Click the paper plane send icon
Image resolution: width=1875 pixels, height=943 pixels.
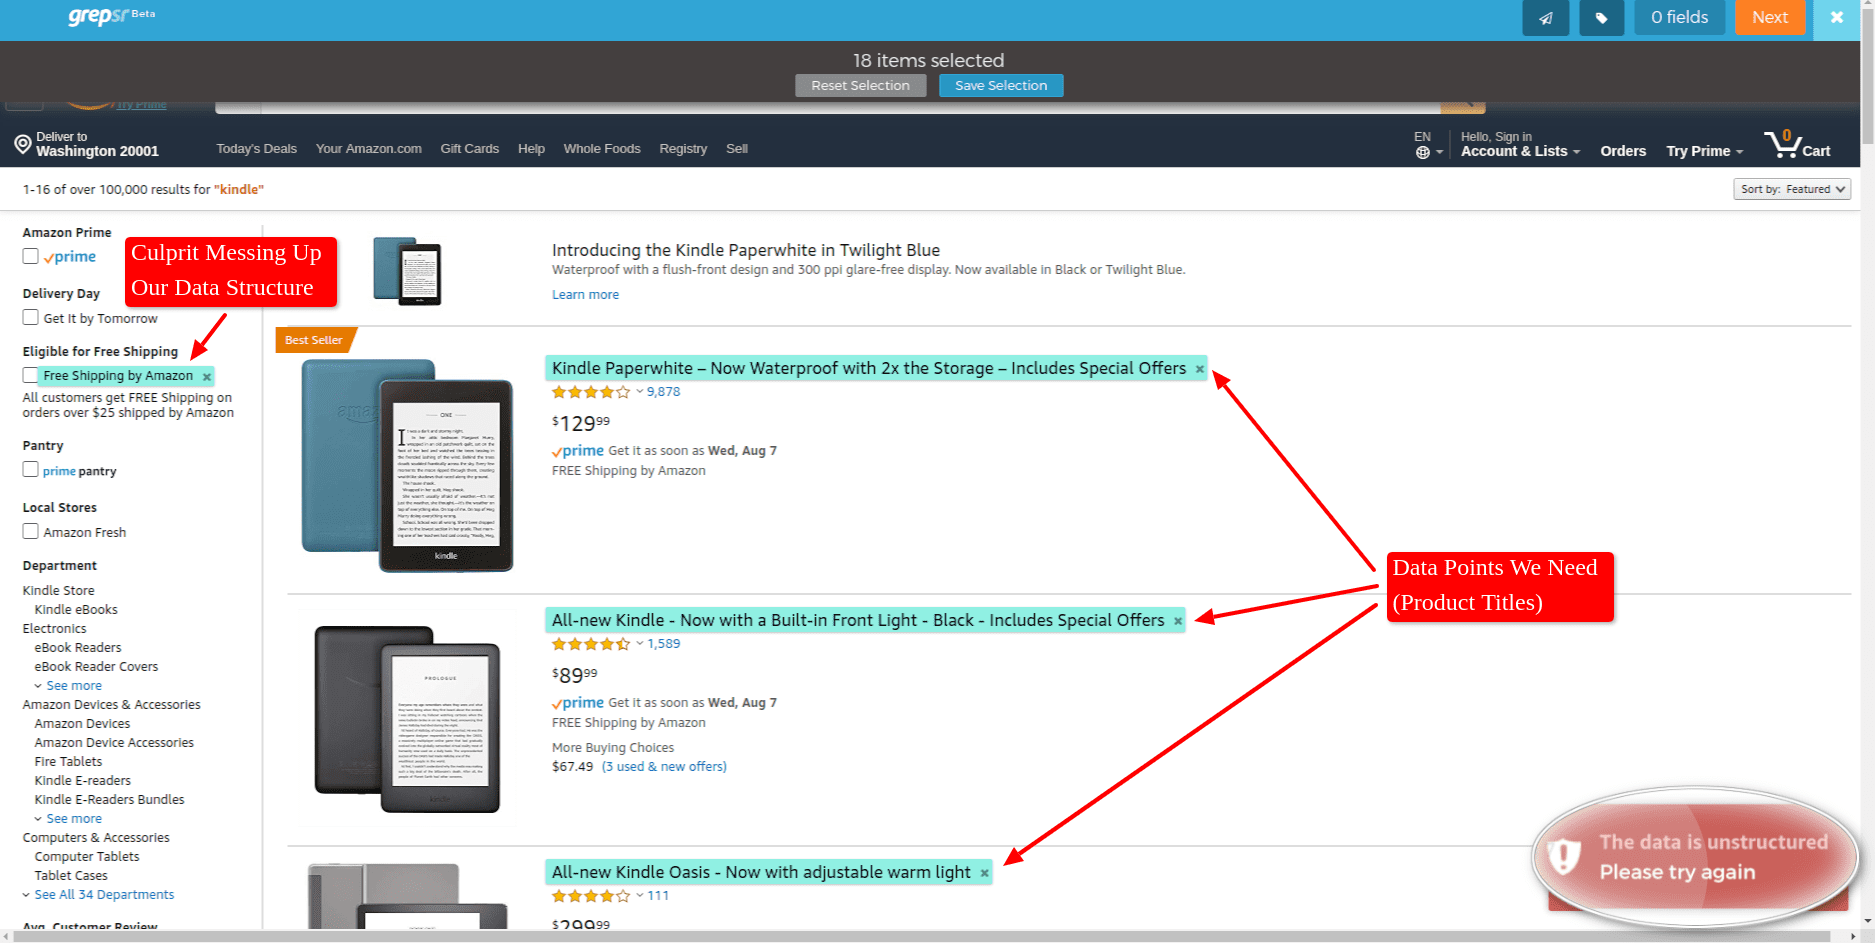point(1545,17)
